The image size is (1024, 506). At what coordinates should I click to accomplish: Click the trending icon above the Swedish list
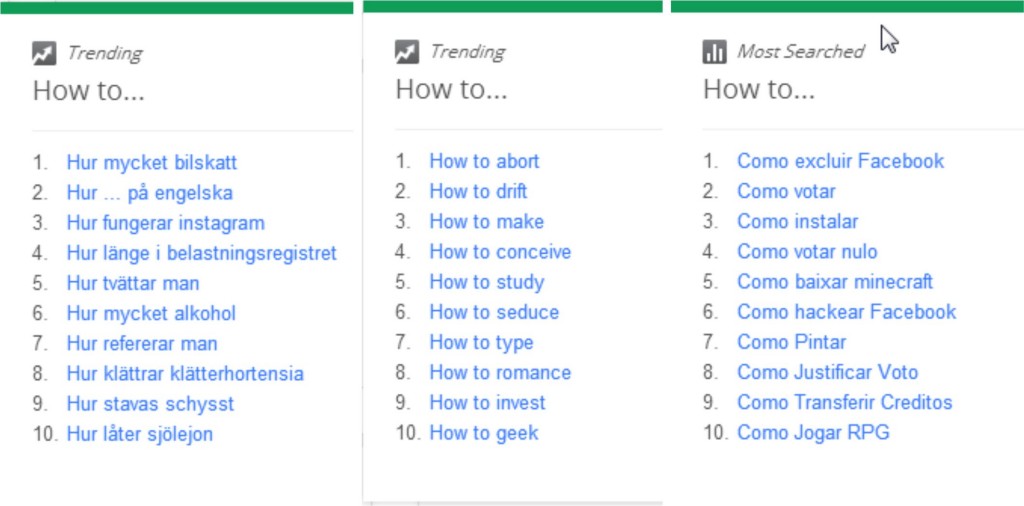click(44, 54)
